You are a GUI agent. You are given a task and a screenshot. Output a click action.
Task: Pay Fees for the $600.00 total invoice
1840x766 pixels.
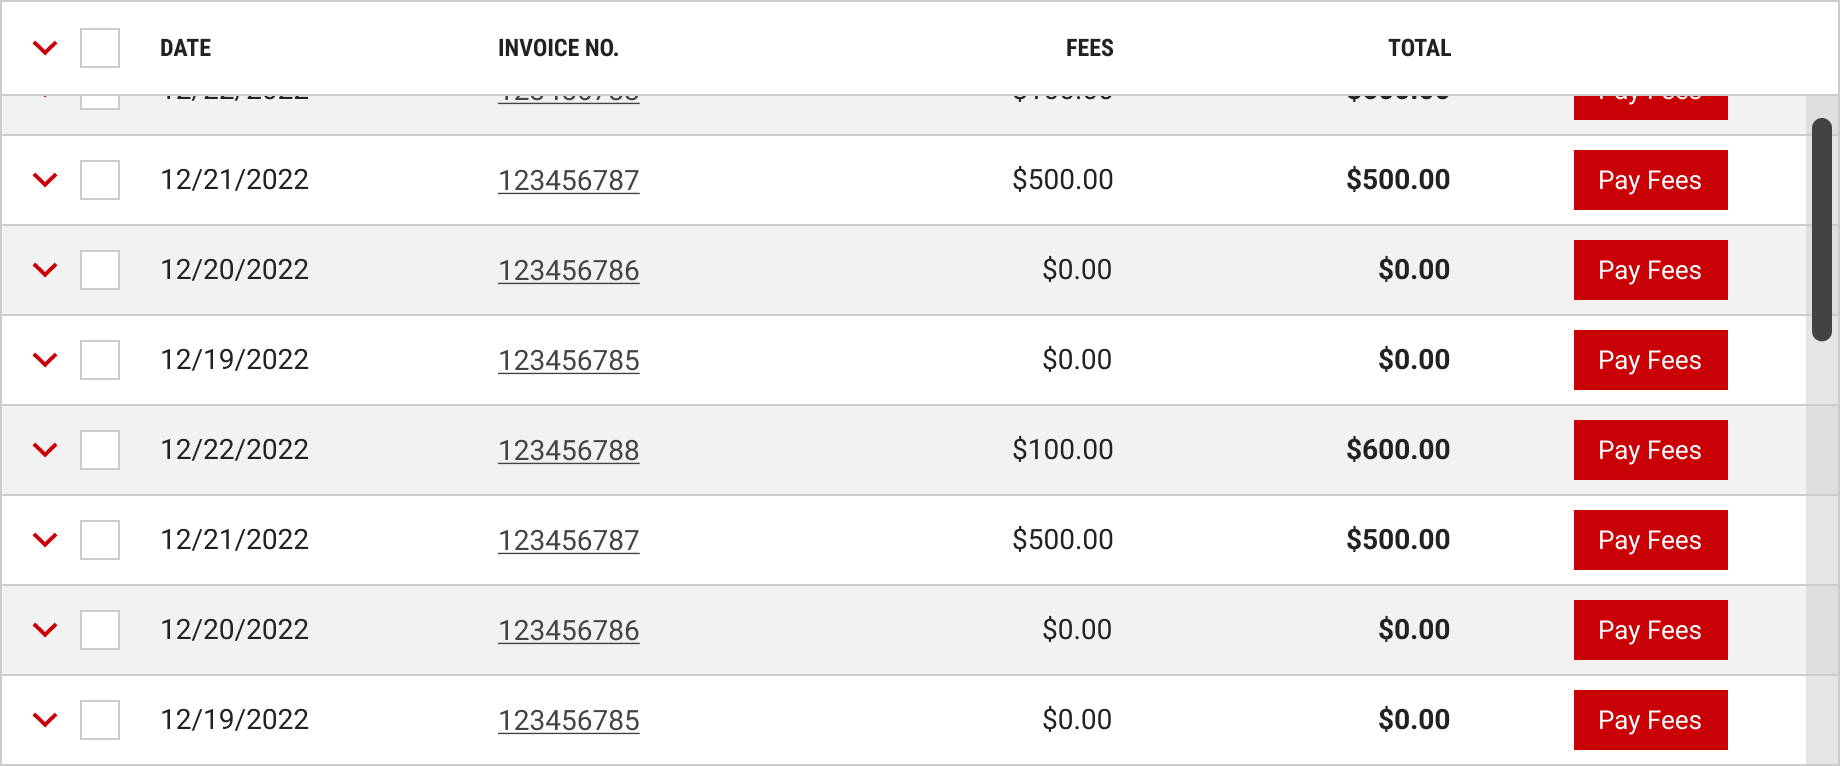click(1650, 450)
